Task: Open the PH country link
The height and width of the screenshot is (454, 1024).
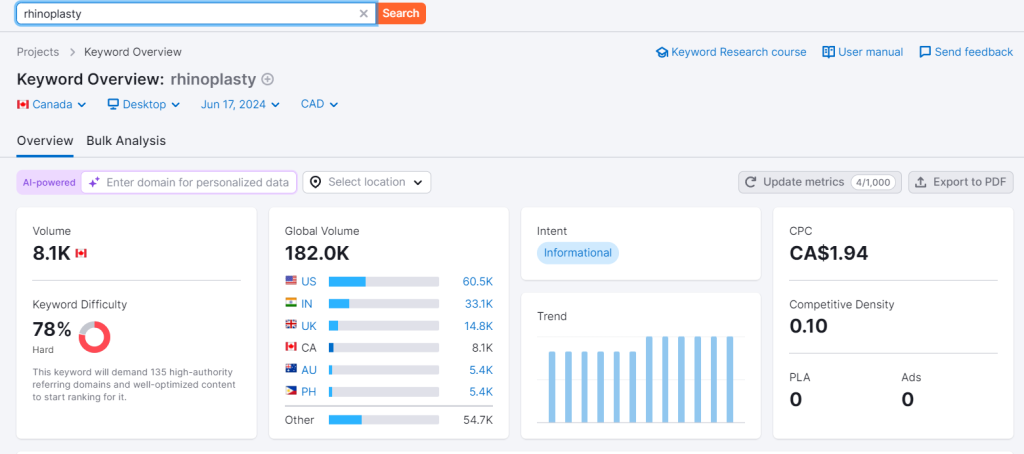Action: click(309, 392)
